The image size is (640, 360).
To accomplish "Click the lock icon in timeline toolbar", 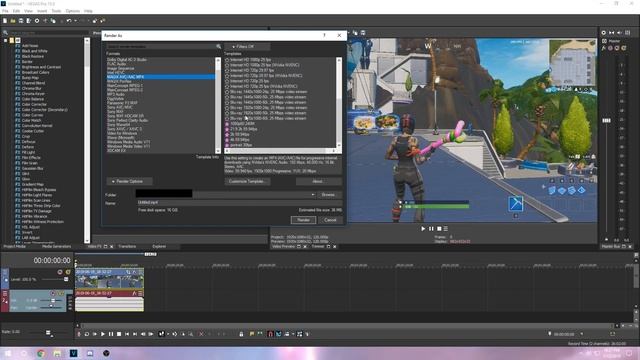I will 241,334.
